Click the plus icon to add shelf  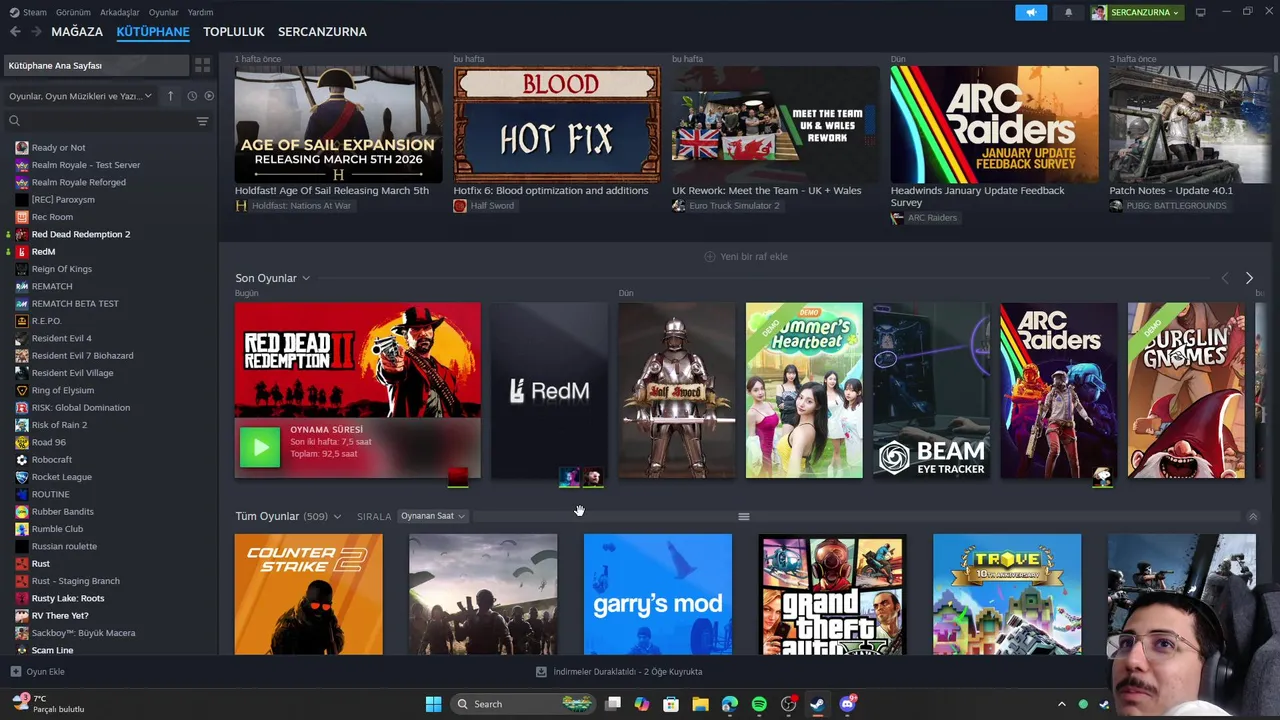[x=710, y=257]
